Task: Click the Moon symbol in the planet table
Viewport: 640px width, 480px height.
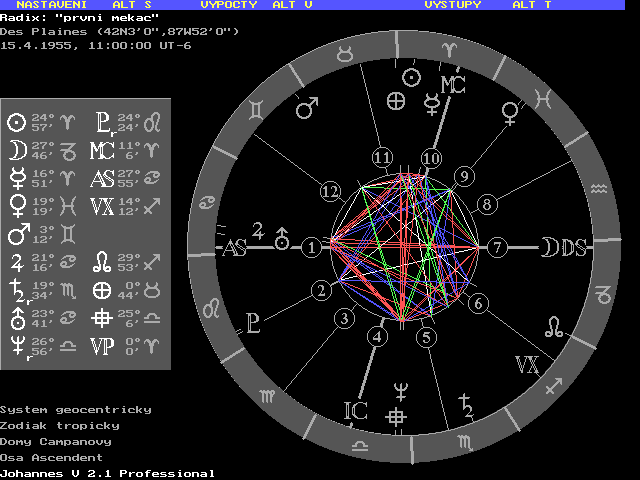Action: pos(16,151)
